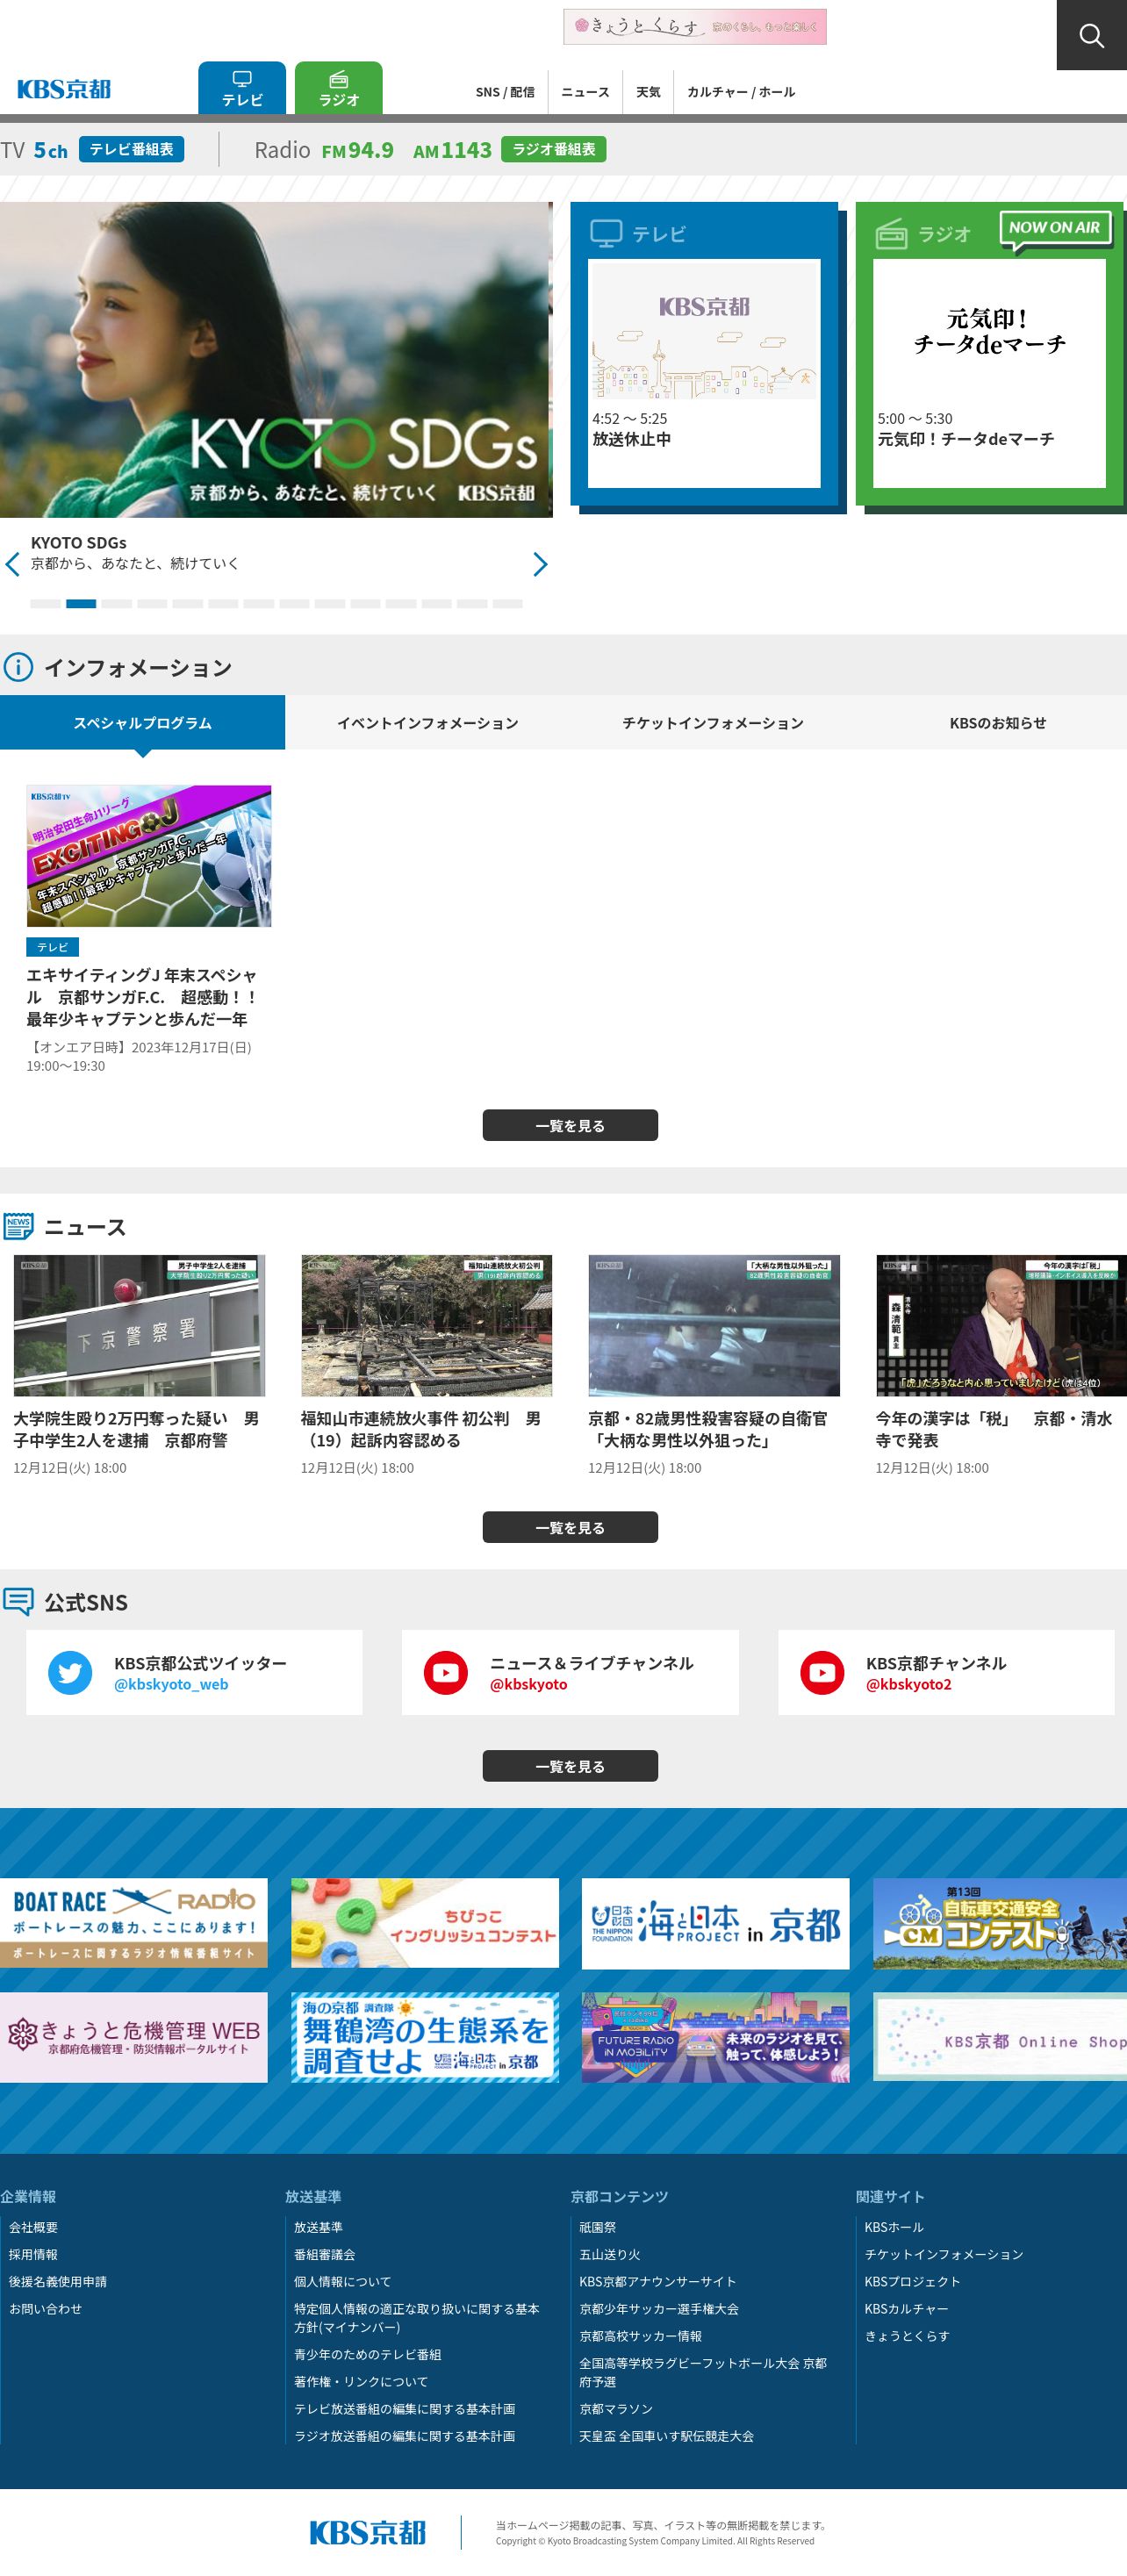The width and height of the screenshot is (1127, 2576).
Task: Open 採用情報 footer link
Action: (x=33, y=2254)
